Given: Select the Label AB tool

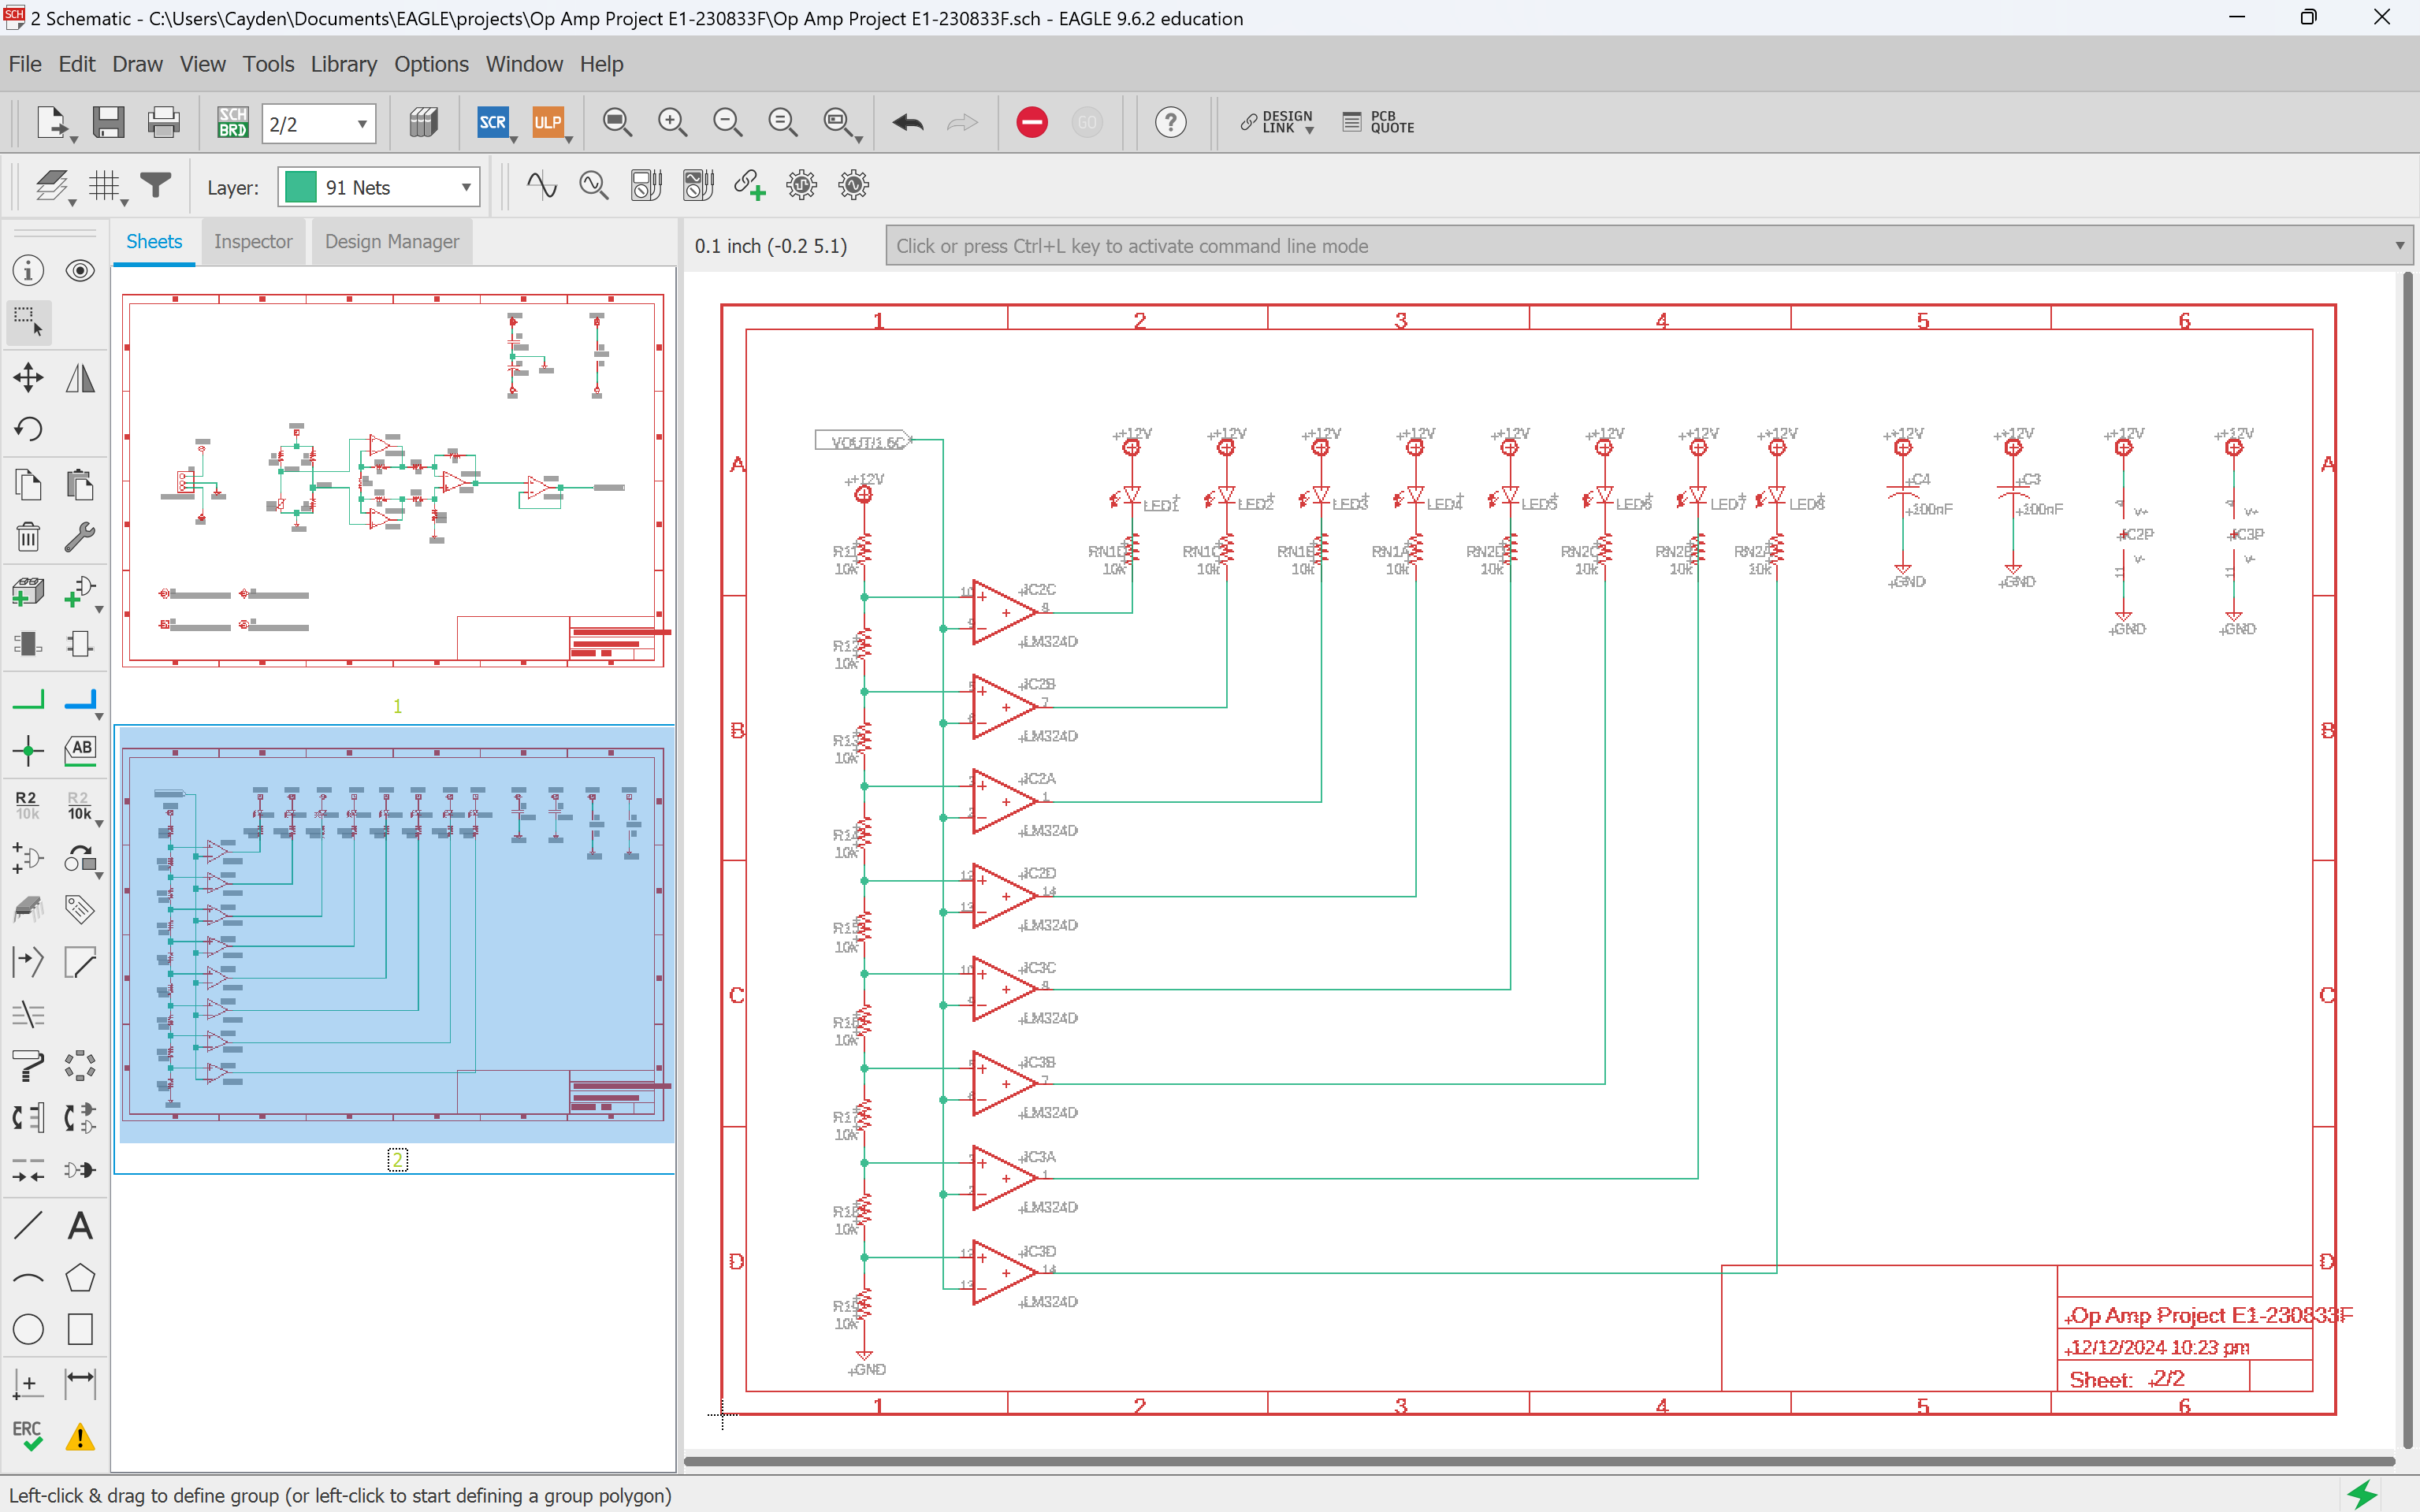Looking at the screenshot, I should (80, 750).
